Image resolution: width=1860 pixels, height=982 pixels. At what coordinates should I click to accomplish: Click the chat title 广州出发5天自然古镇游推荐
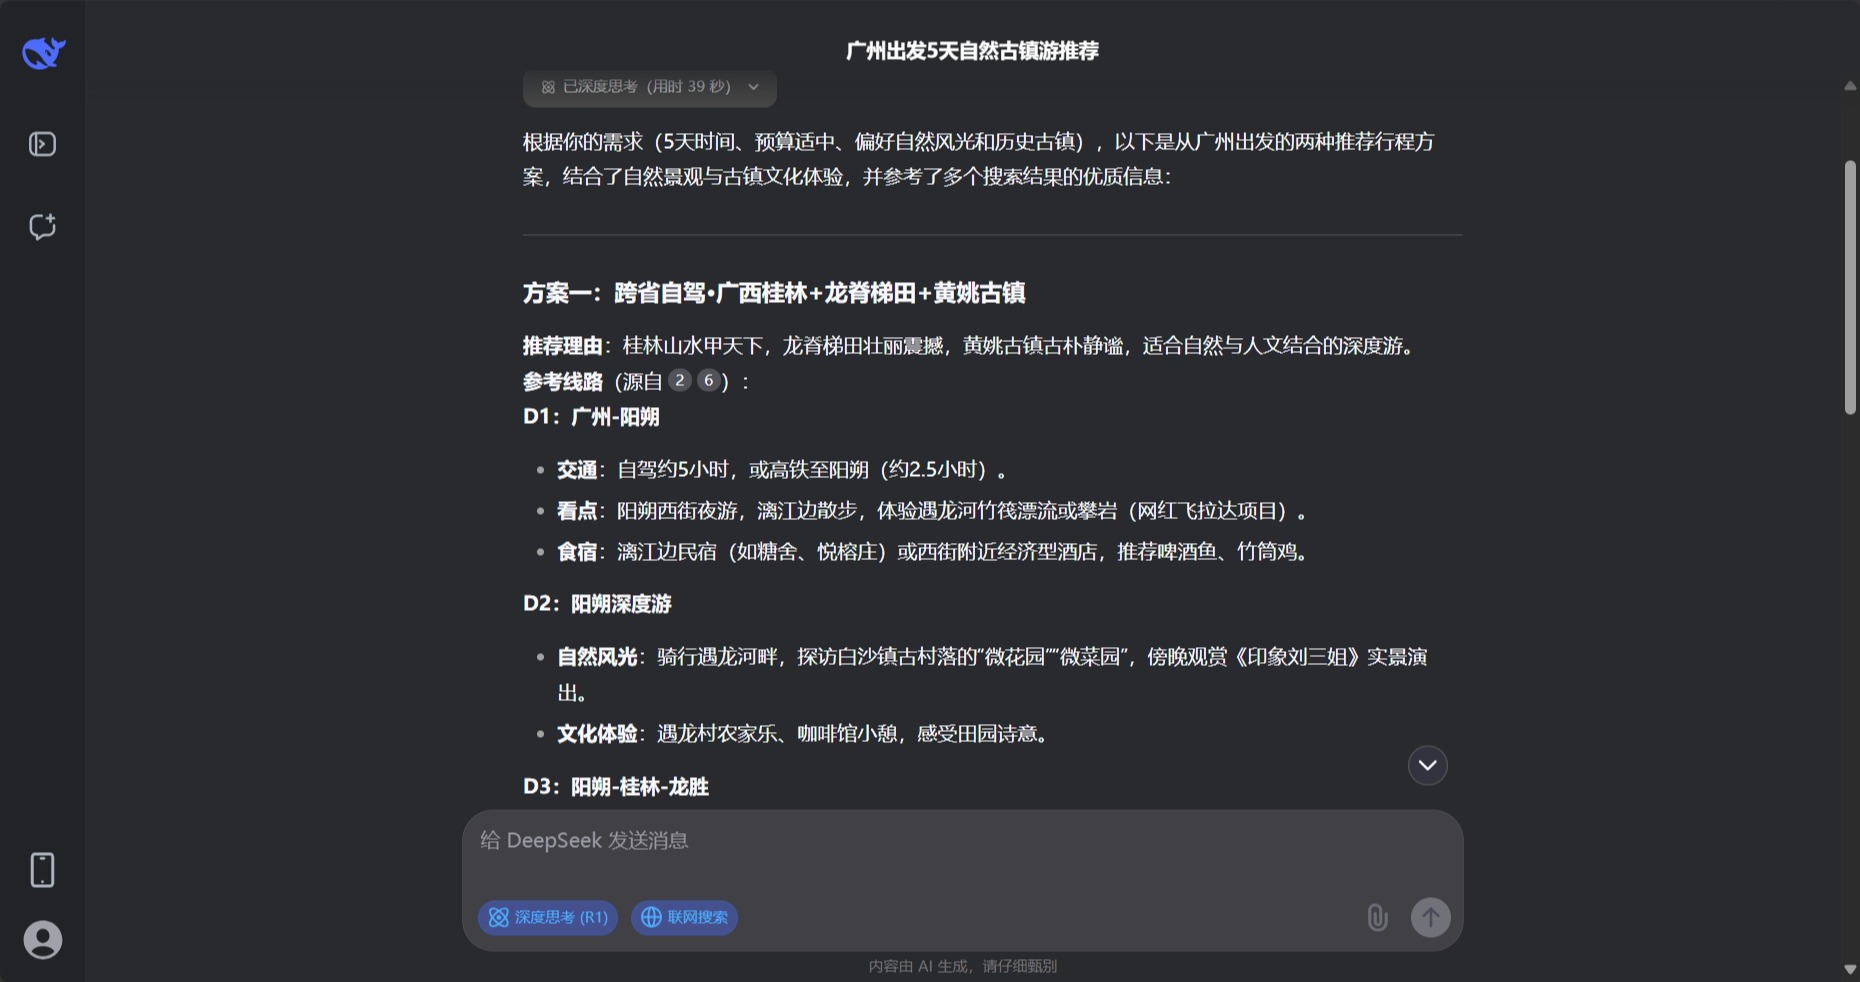972,51
